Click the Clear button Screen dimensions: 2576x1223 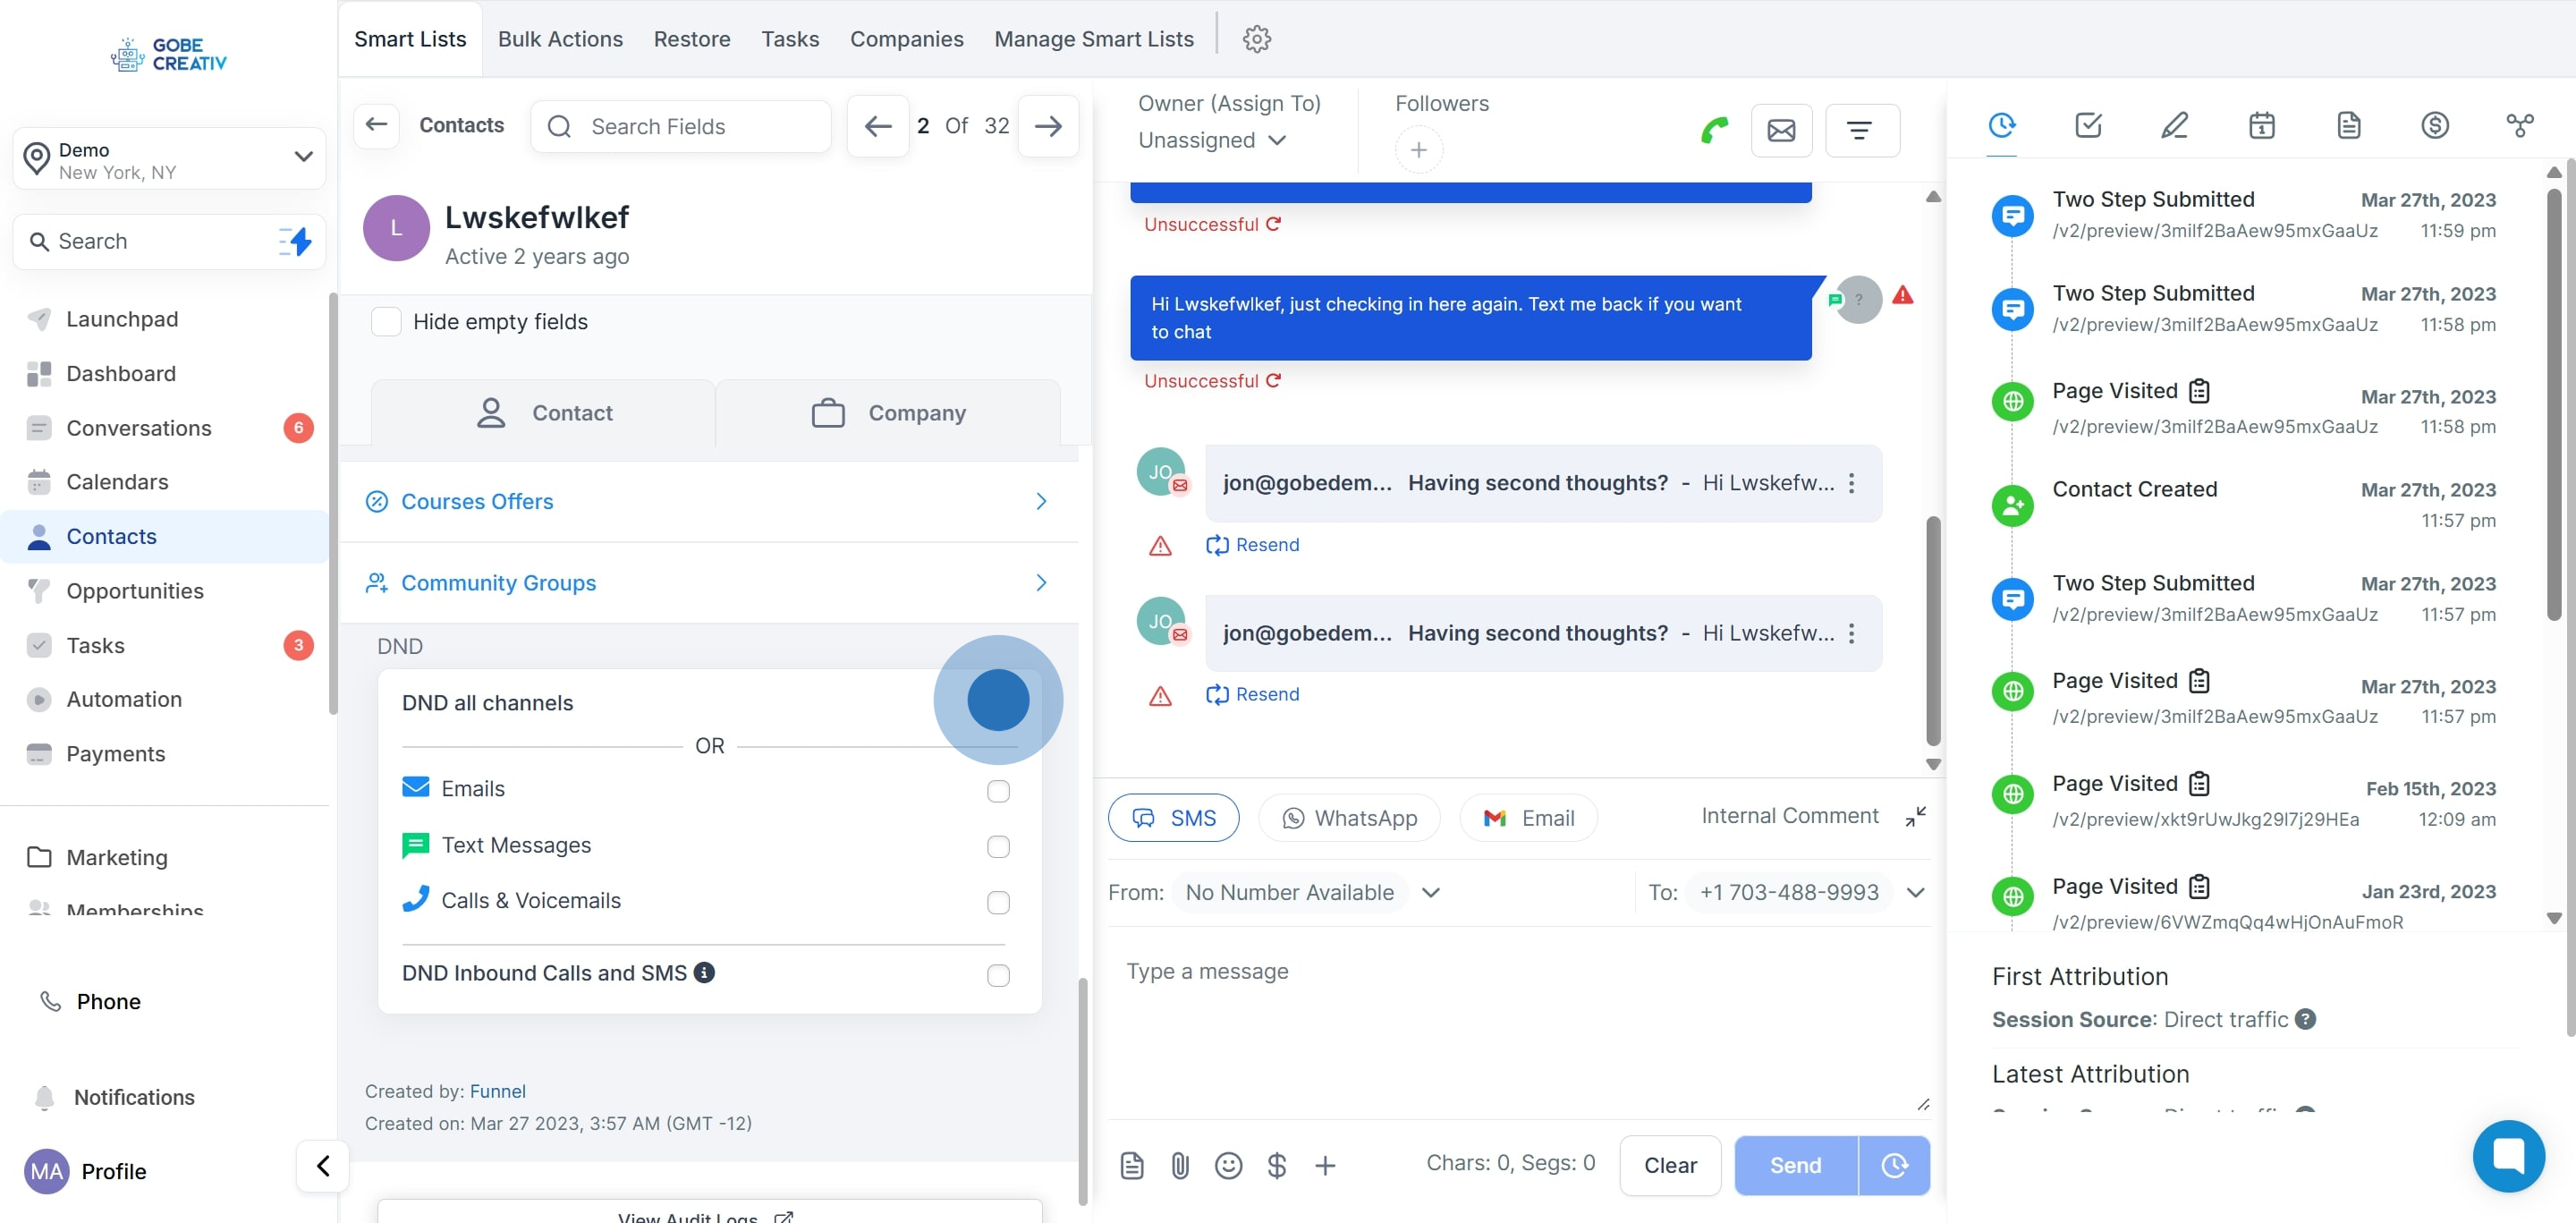coord(1669,1165)
